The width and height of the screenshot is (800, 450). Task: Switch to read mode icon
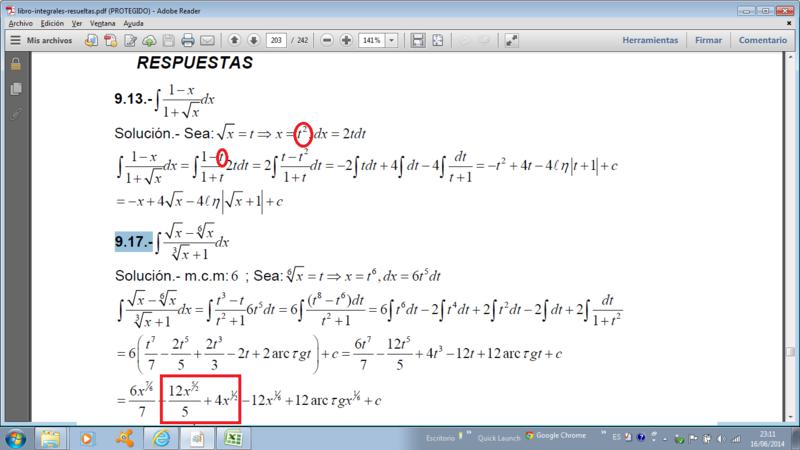click(x=511, y=41)
